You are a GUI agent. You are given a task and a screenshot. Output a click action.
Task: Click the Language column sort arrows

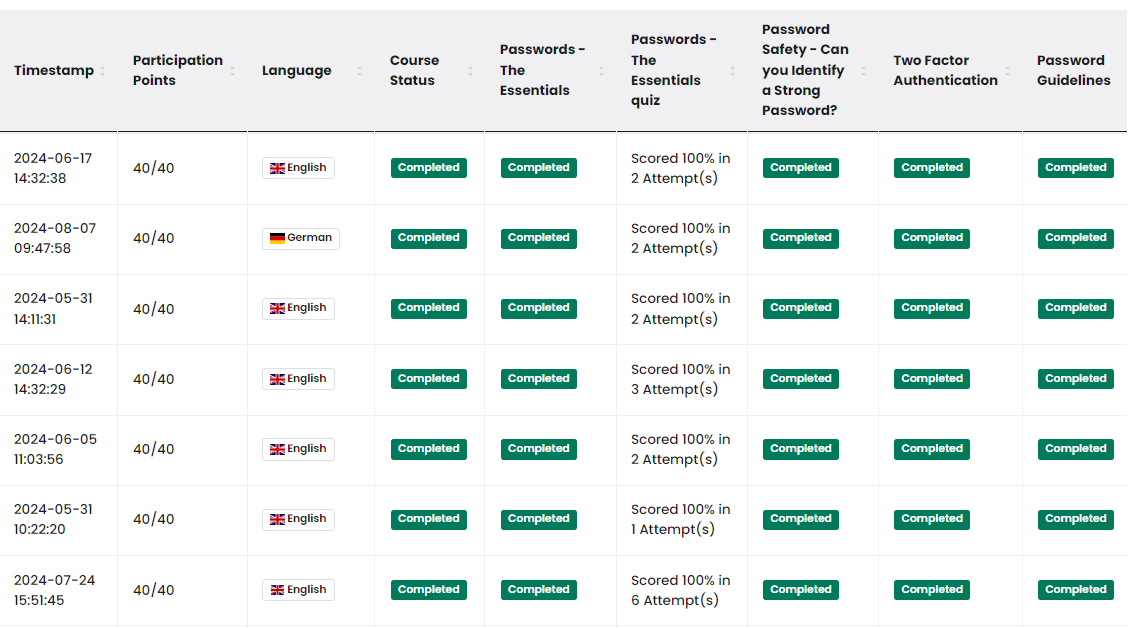(359, 71)
